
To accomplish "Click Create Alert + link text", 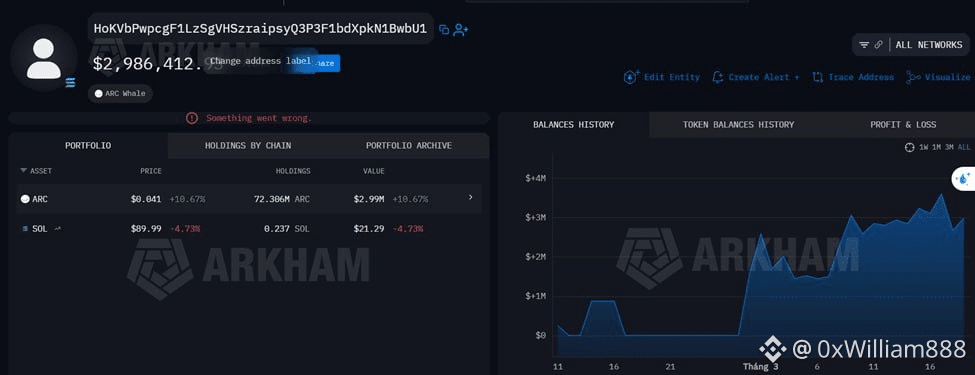I will point(764,77).
